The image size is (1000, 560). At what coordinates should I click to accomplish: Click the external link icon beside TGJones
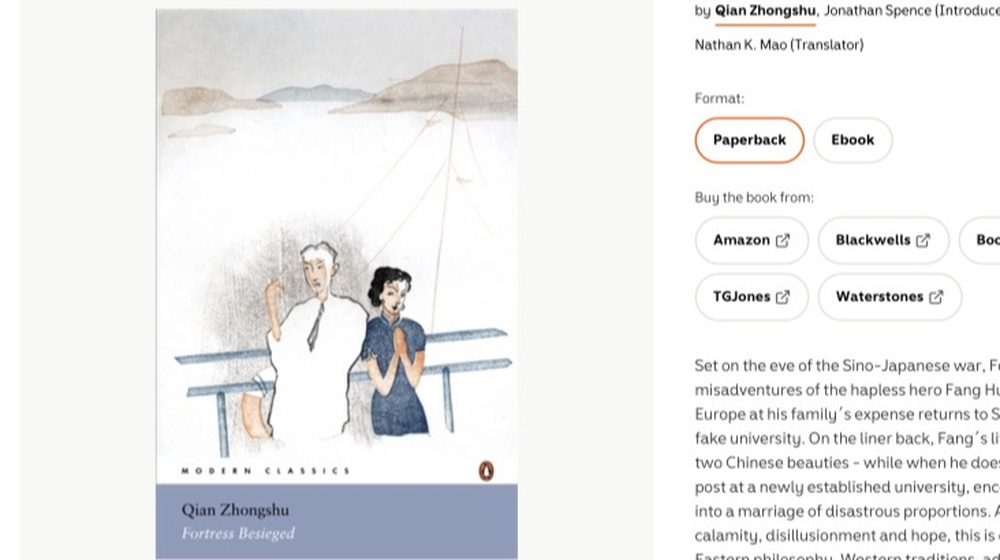[783, 297]
